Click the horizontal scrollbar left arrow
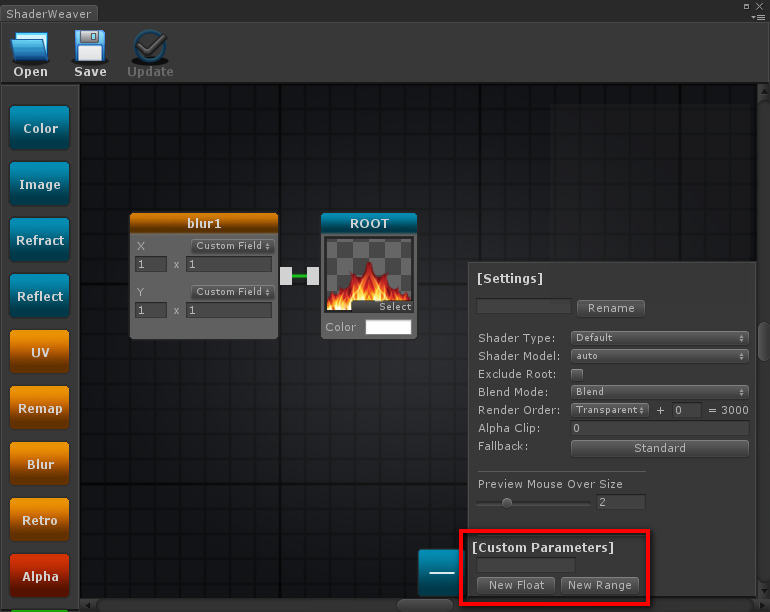This screenshot has height=612, width=770. coord(88,605)
